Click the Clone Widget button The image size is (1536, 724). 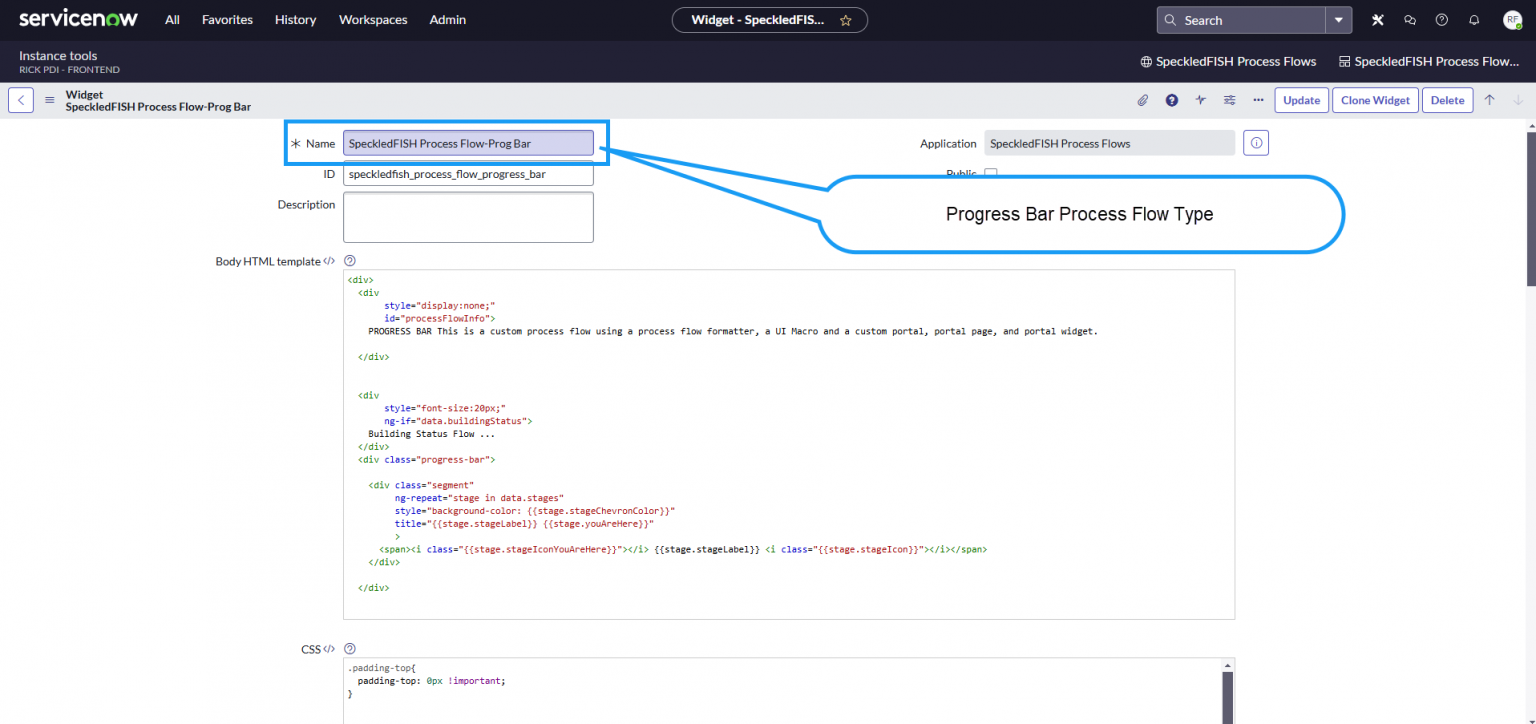tap(1374, 100)
